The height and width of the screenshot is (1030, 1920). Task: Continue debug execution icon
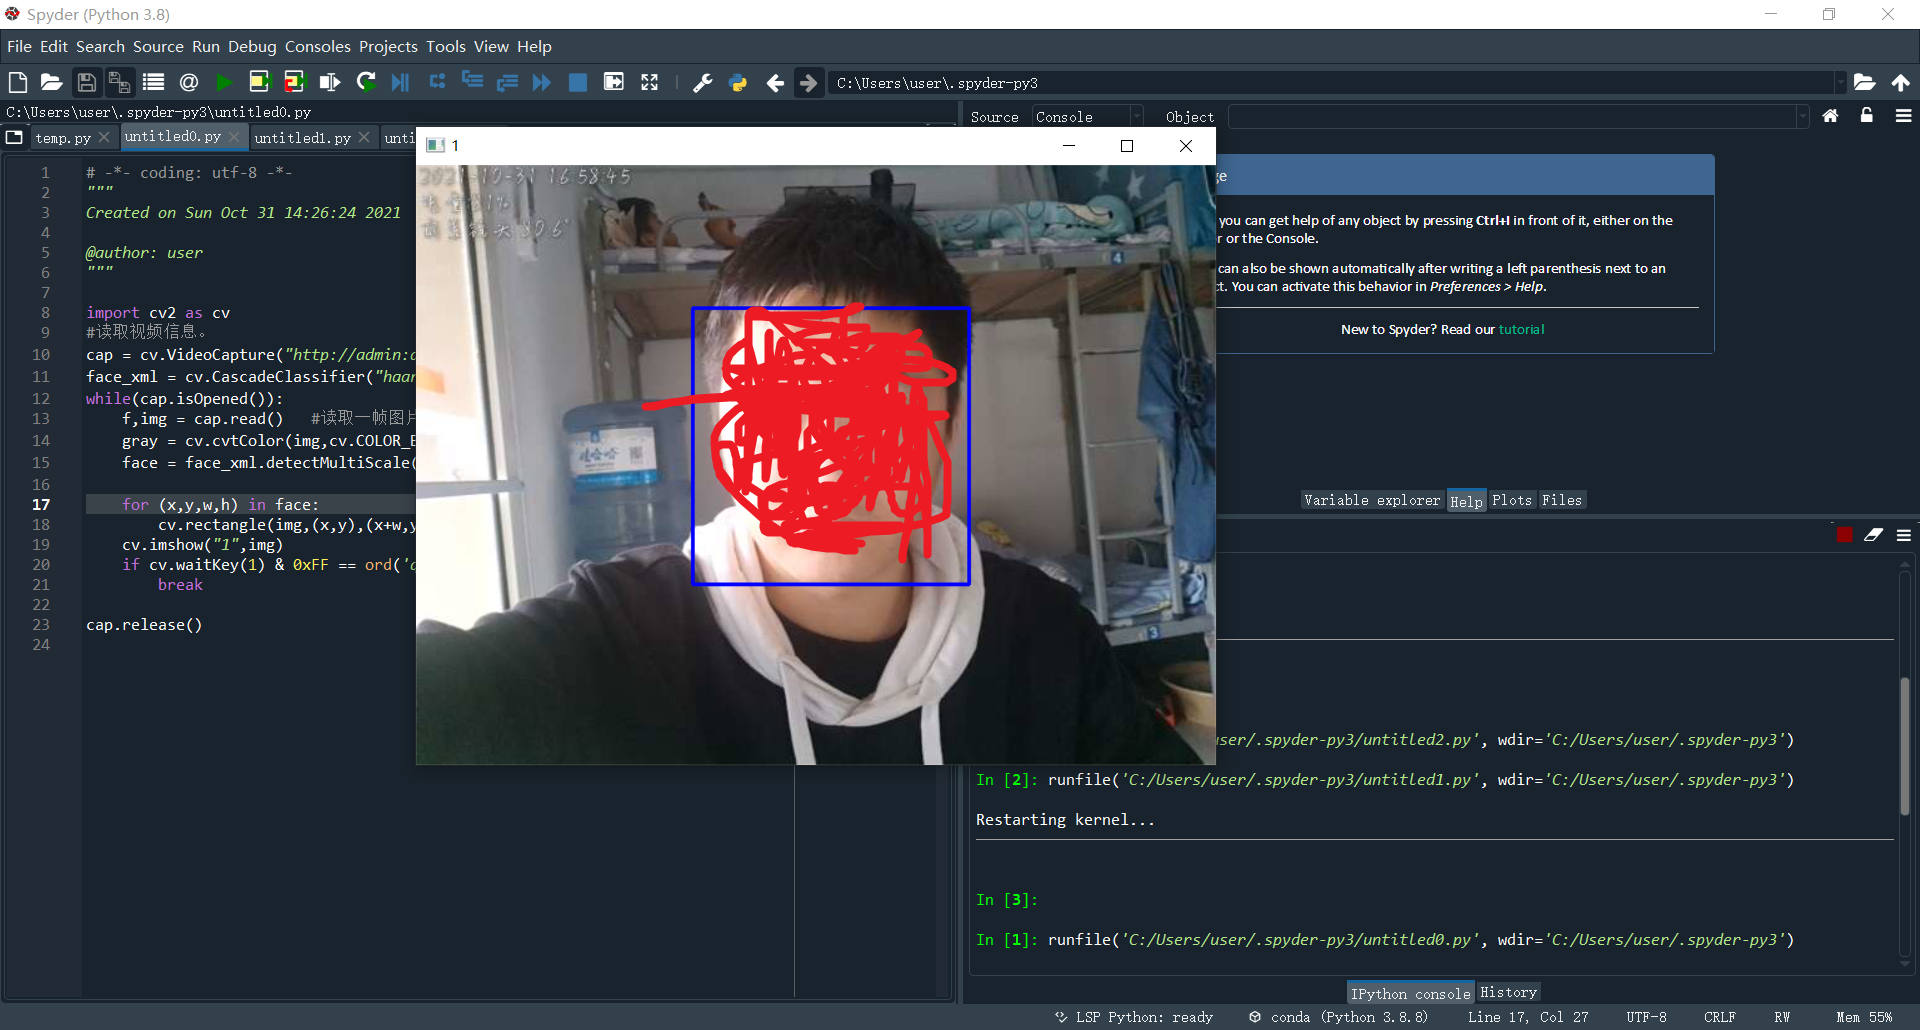[542, 82]
